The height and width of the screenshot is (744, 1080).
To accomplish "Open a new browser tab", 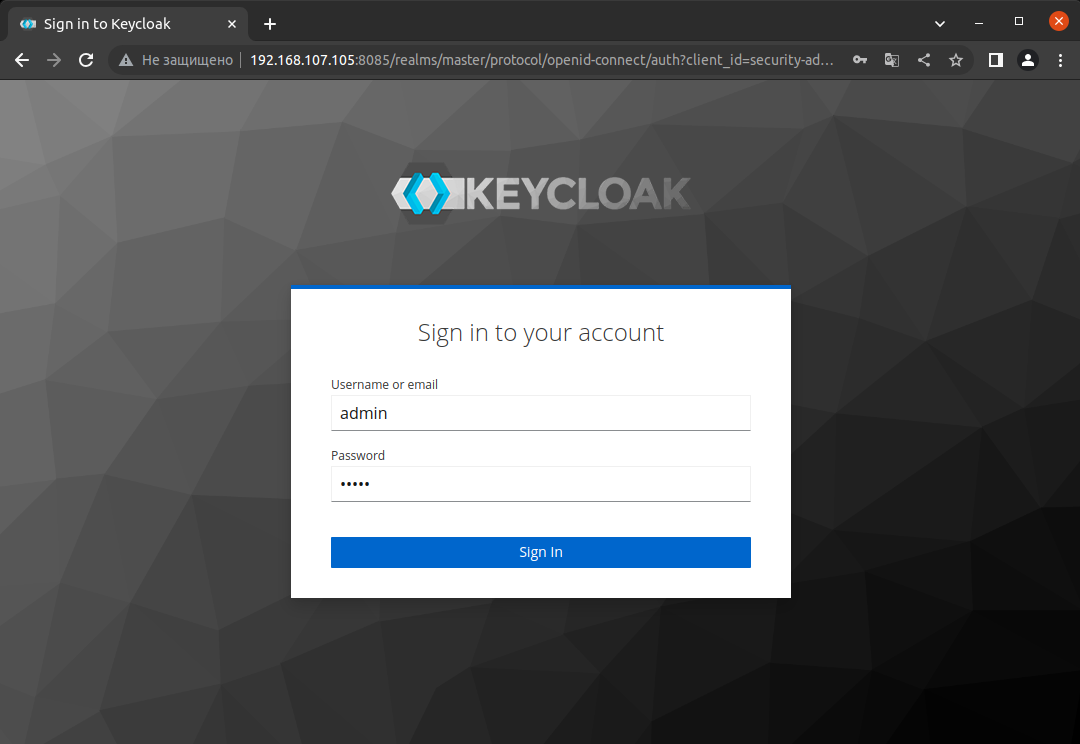I will coord(270,24).
